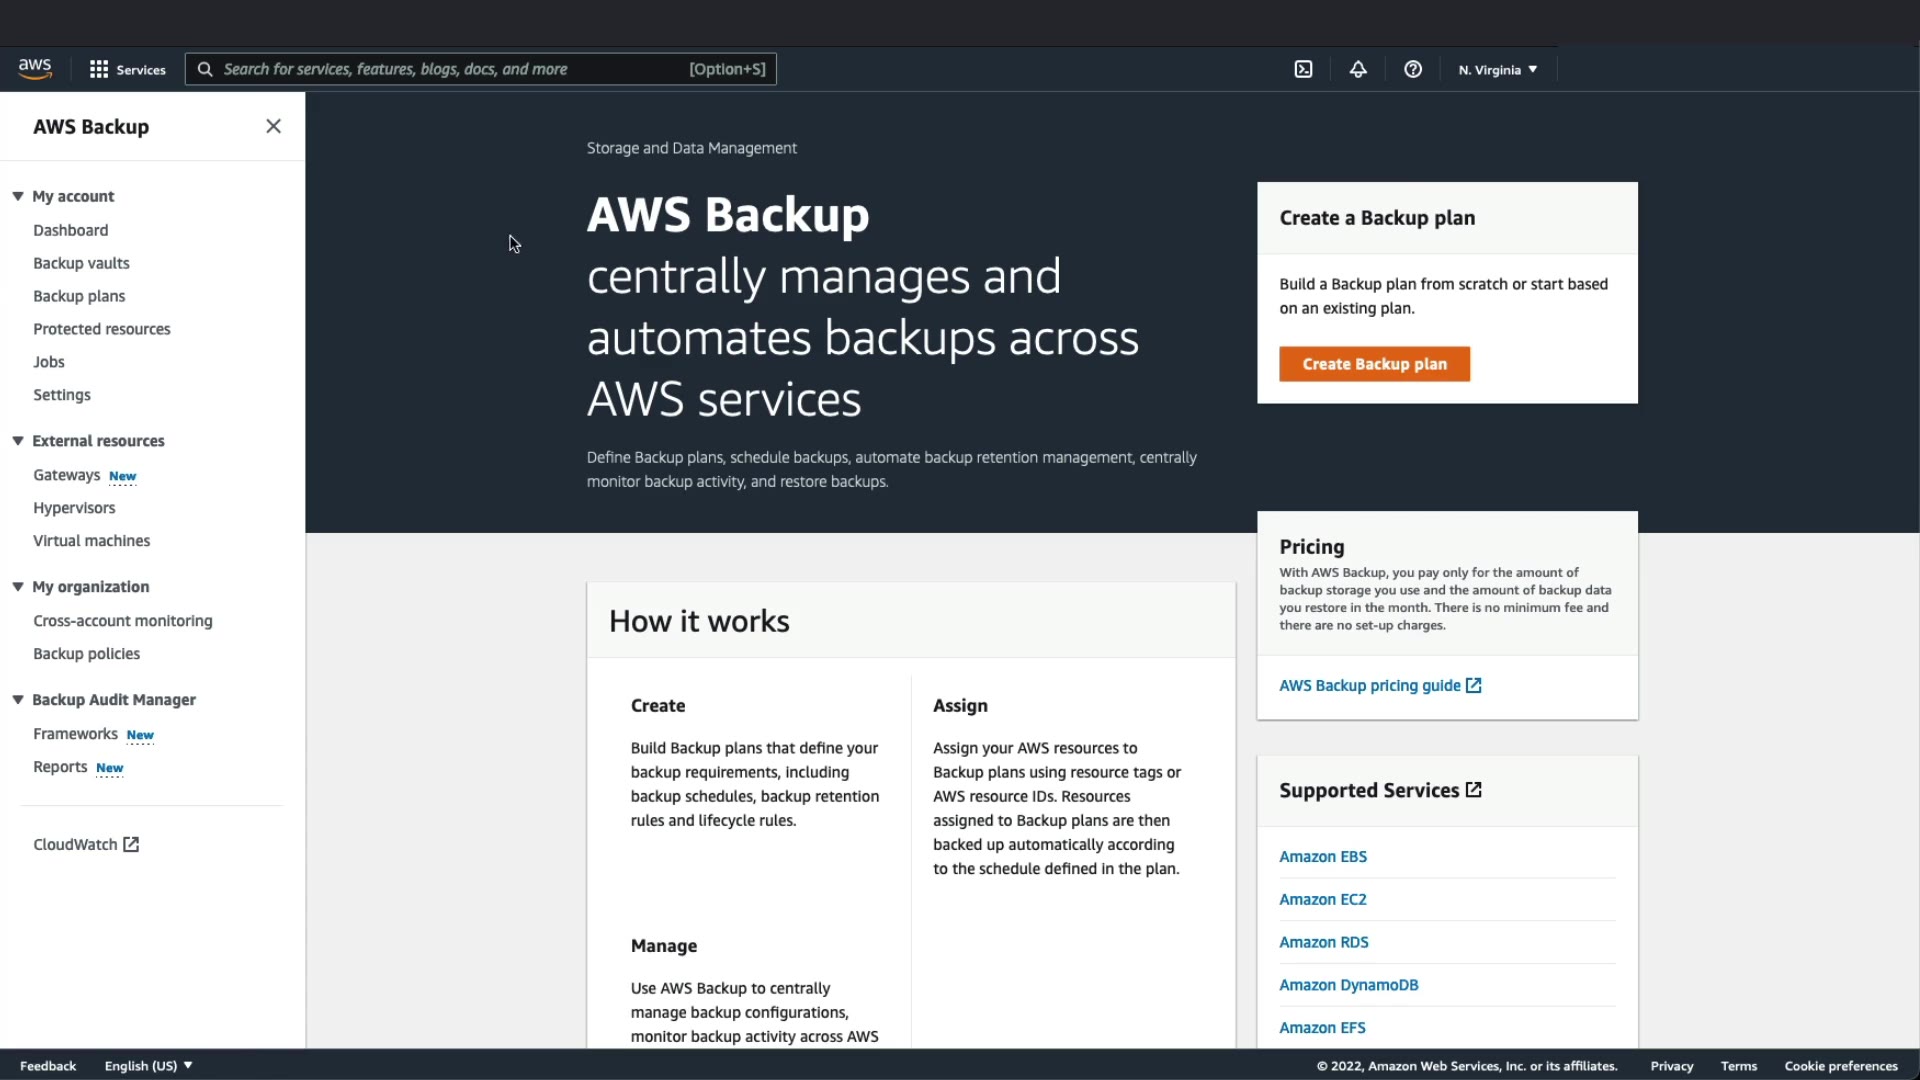Open the help question mark icon

(1413, 69)
